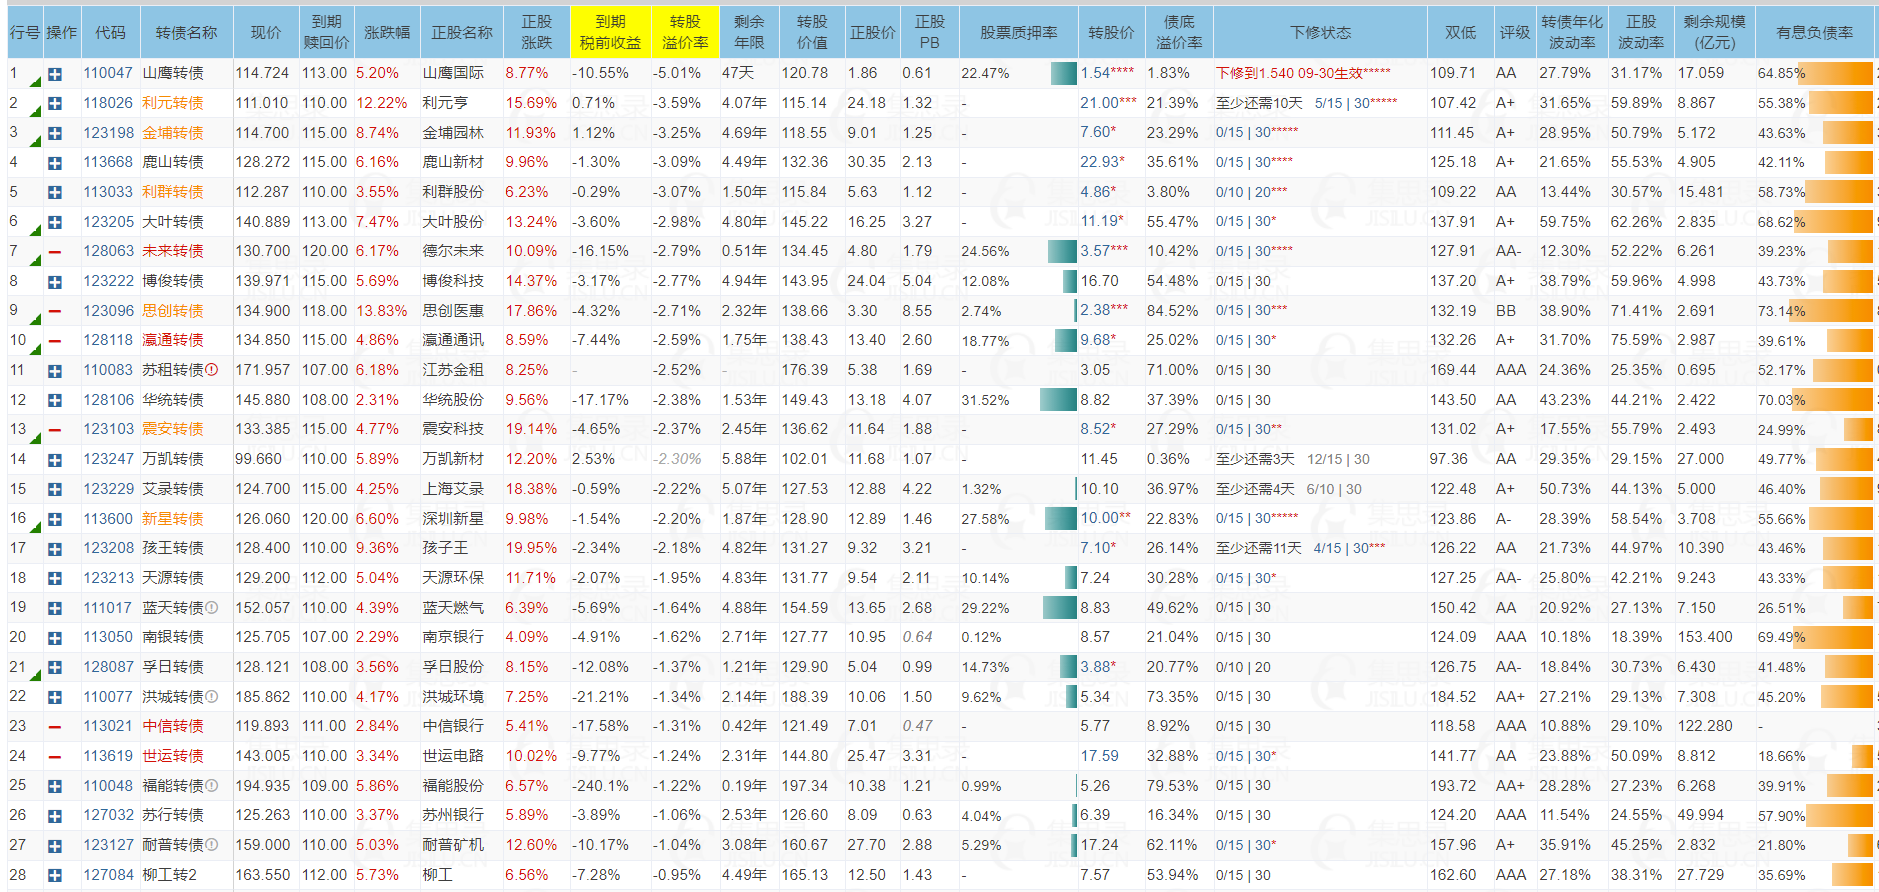Image resolution: width=1879 pixels, height=892 pixels.
Task: Click the stock name 山鹰国际
Action: point(453,74)
